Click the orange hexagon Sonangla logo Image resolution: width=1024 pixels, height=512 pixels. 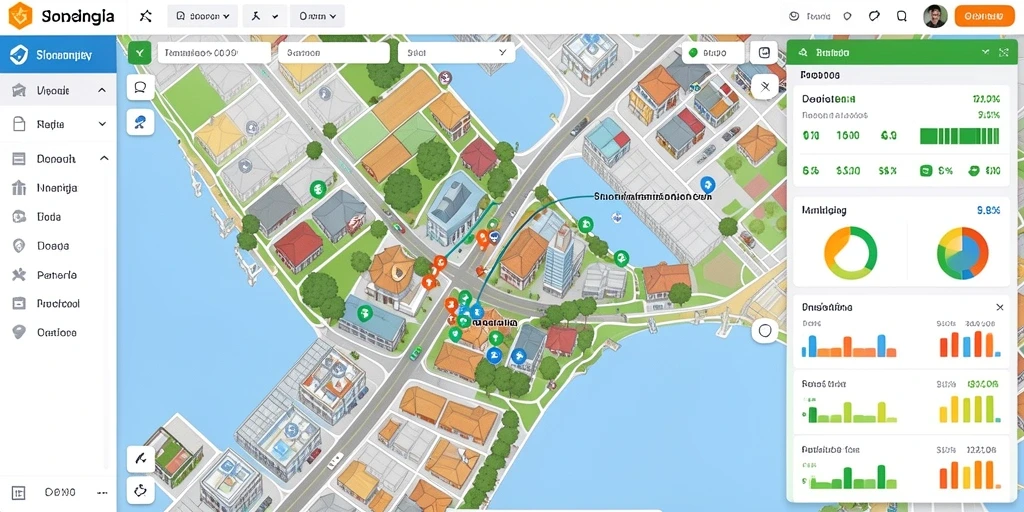(x=20, y=16)
